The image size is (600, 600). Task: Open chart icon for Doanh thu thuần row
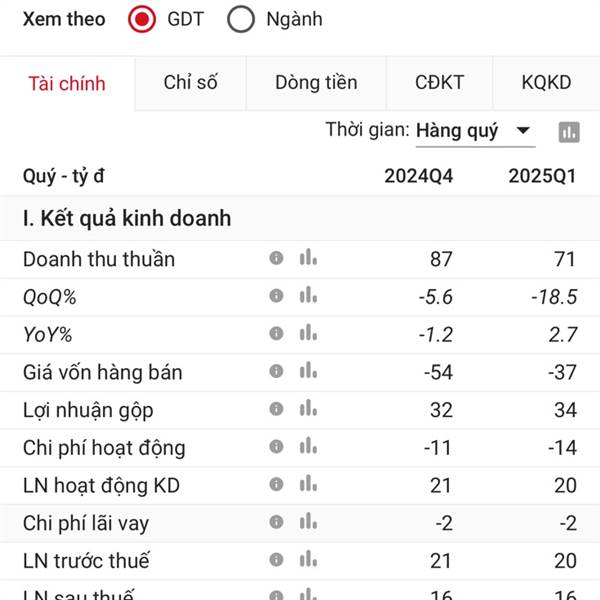coord(308,258)
